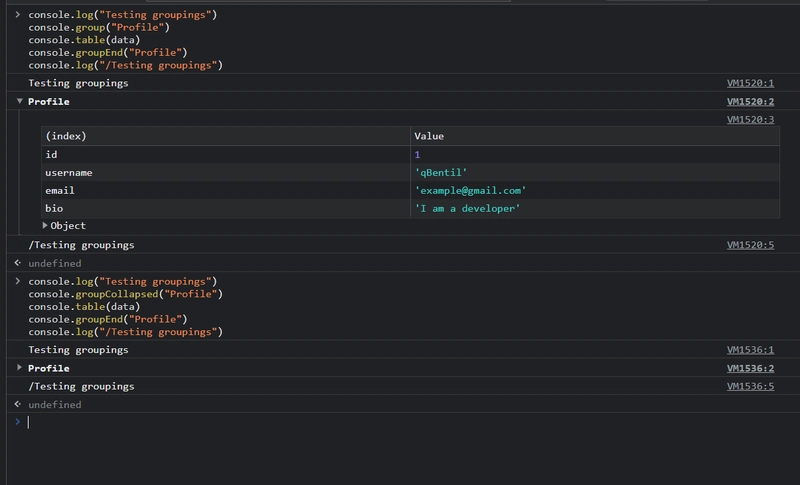Click second 'Testing groupings' log output above collapsed Profile
This screenshot has width=800, height=485.
(78, 350)
